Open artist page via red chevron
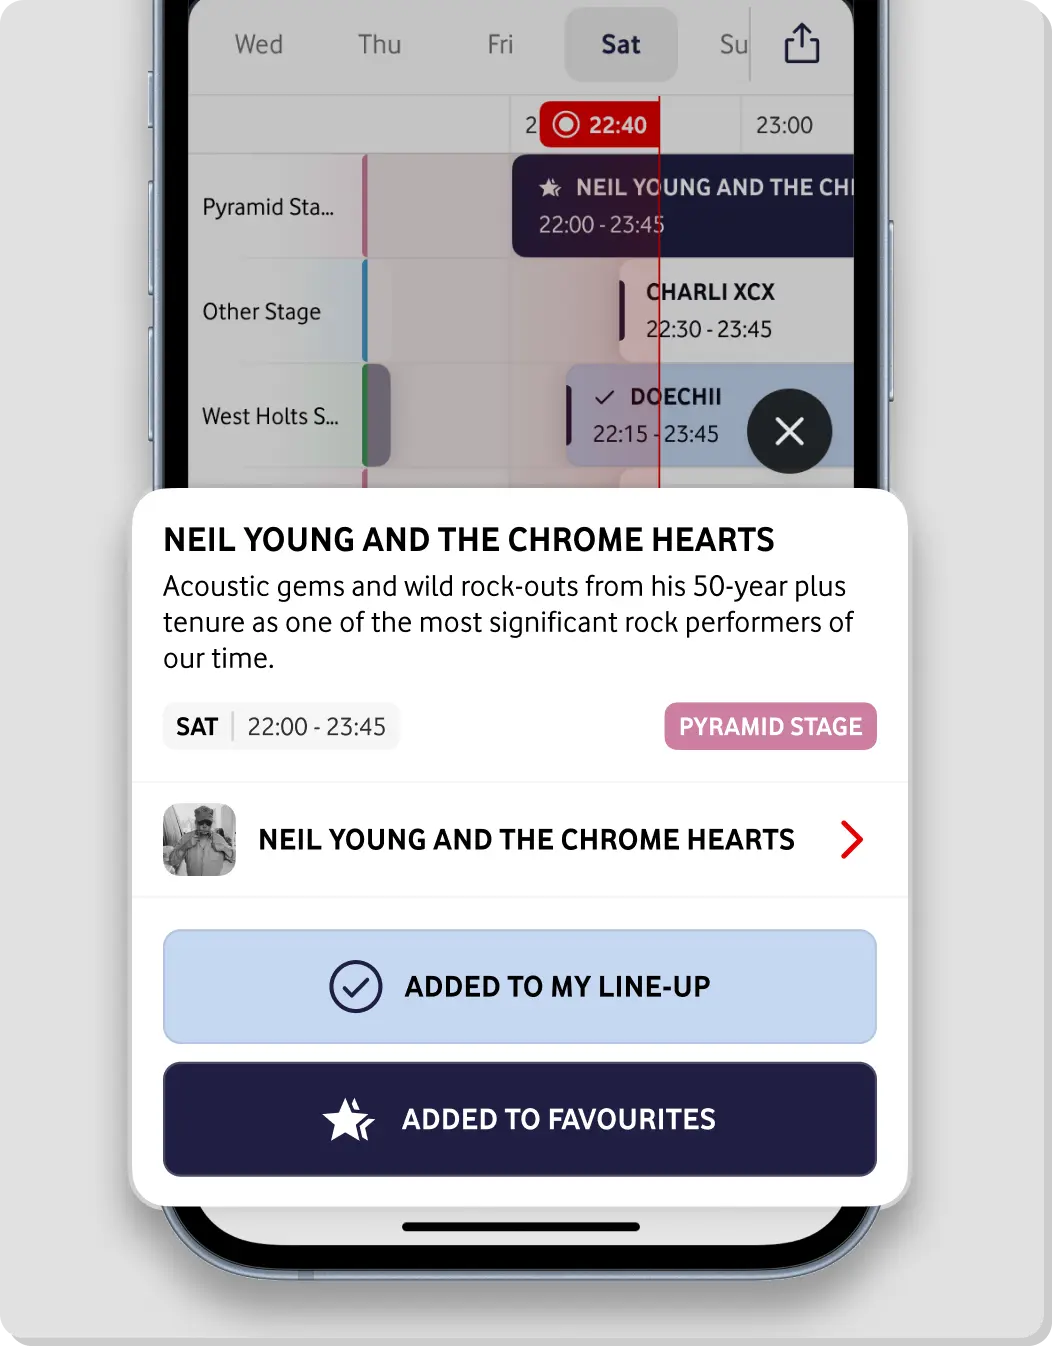The height and width of the screenshot is (1347, 1052). [x=851, y=840]
